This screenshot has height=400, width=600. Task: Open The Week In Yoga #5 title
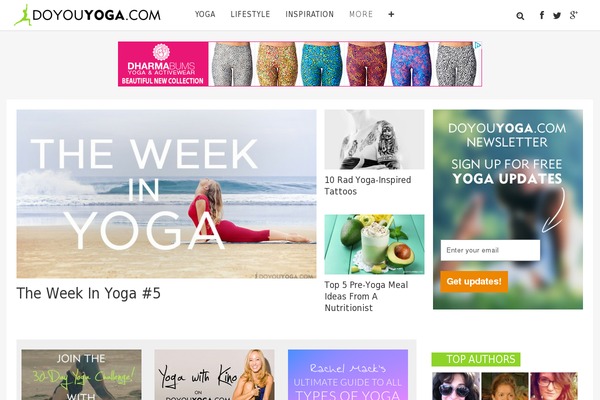(x=88, y=293)
